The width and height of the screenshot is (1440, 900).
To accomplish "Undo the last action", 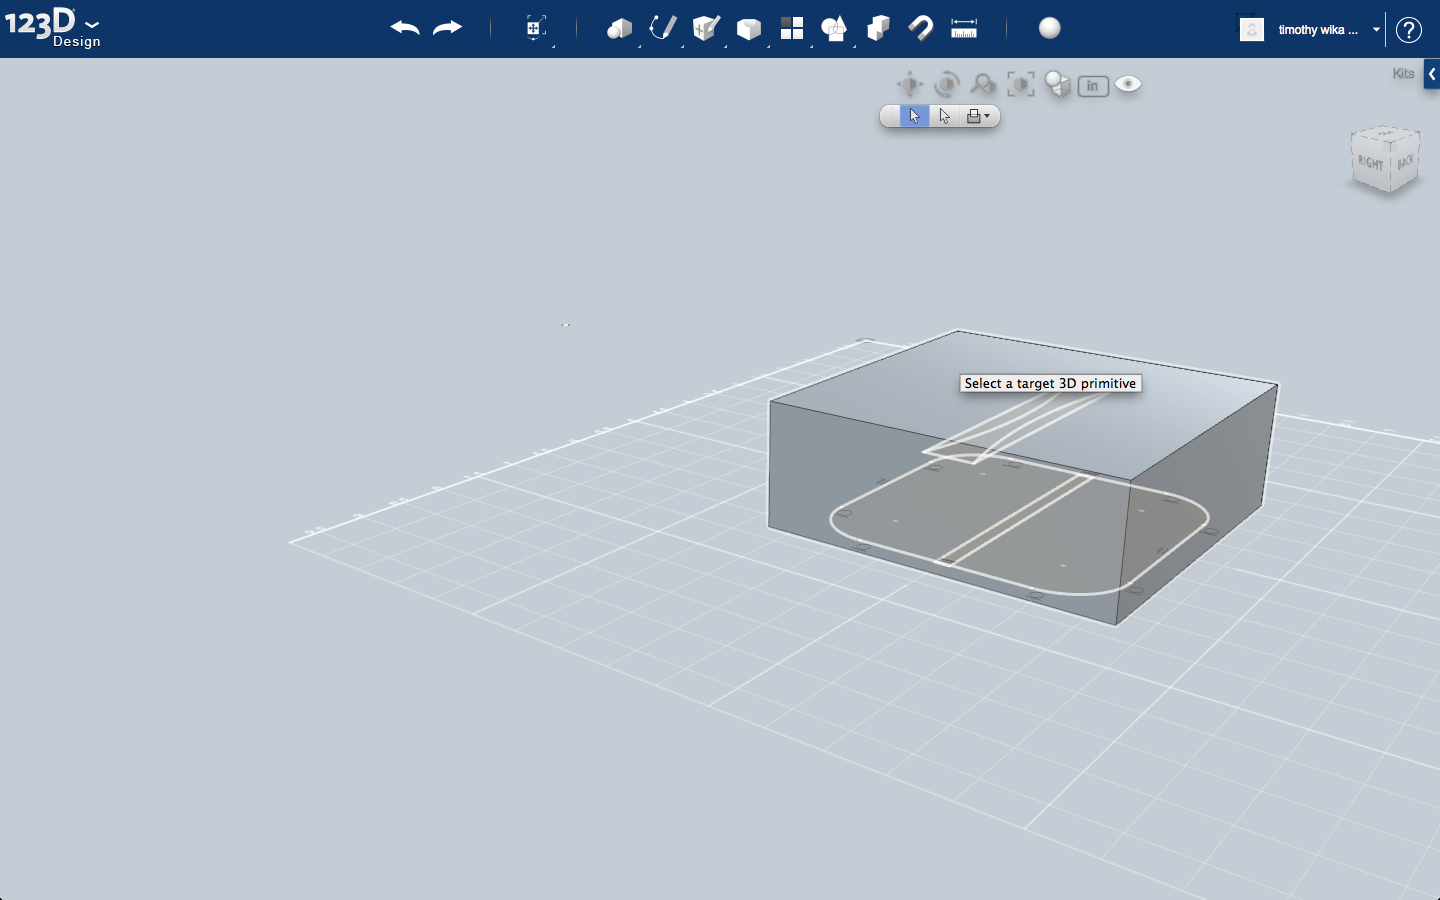I will [x=405, y=28].
